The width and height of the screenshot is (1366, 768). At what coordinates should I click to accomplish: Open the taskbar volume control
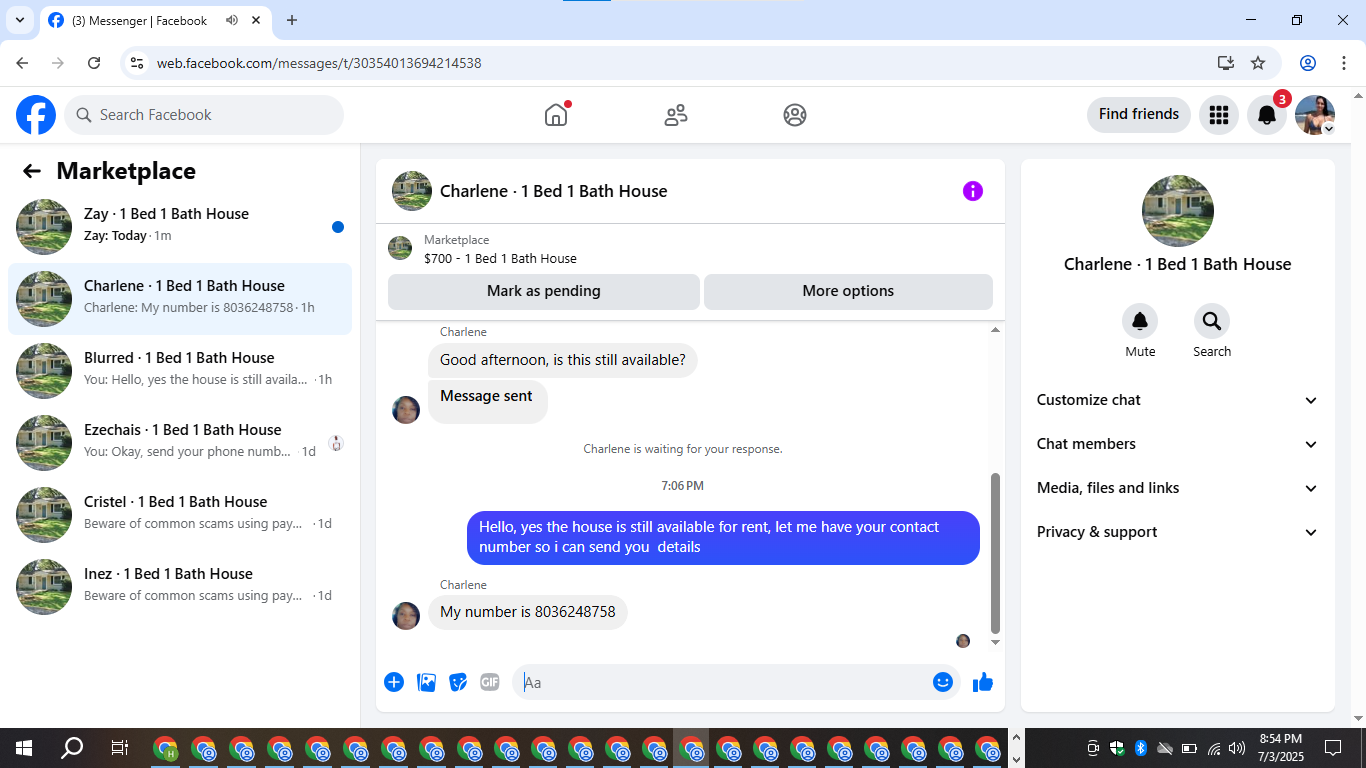click(x=1237, y=748)
